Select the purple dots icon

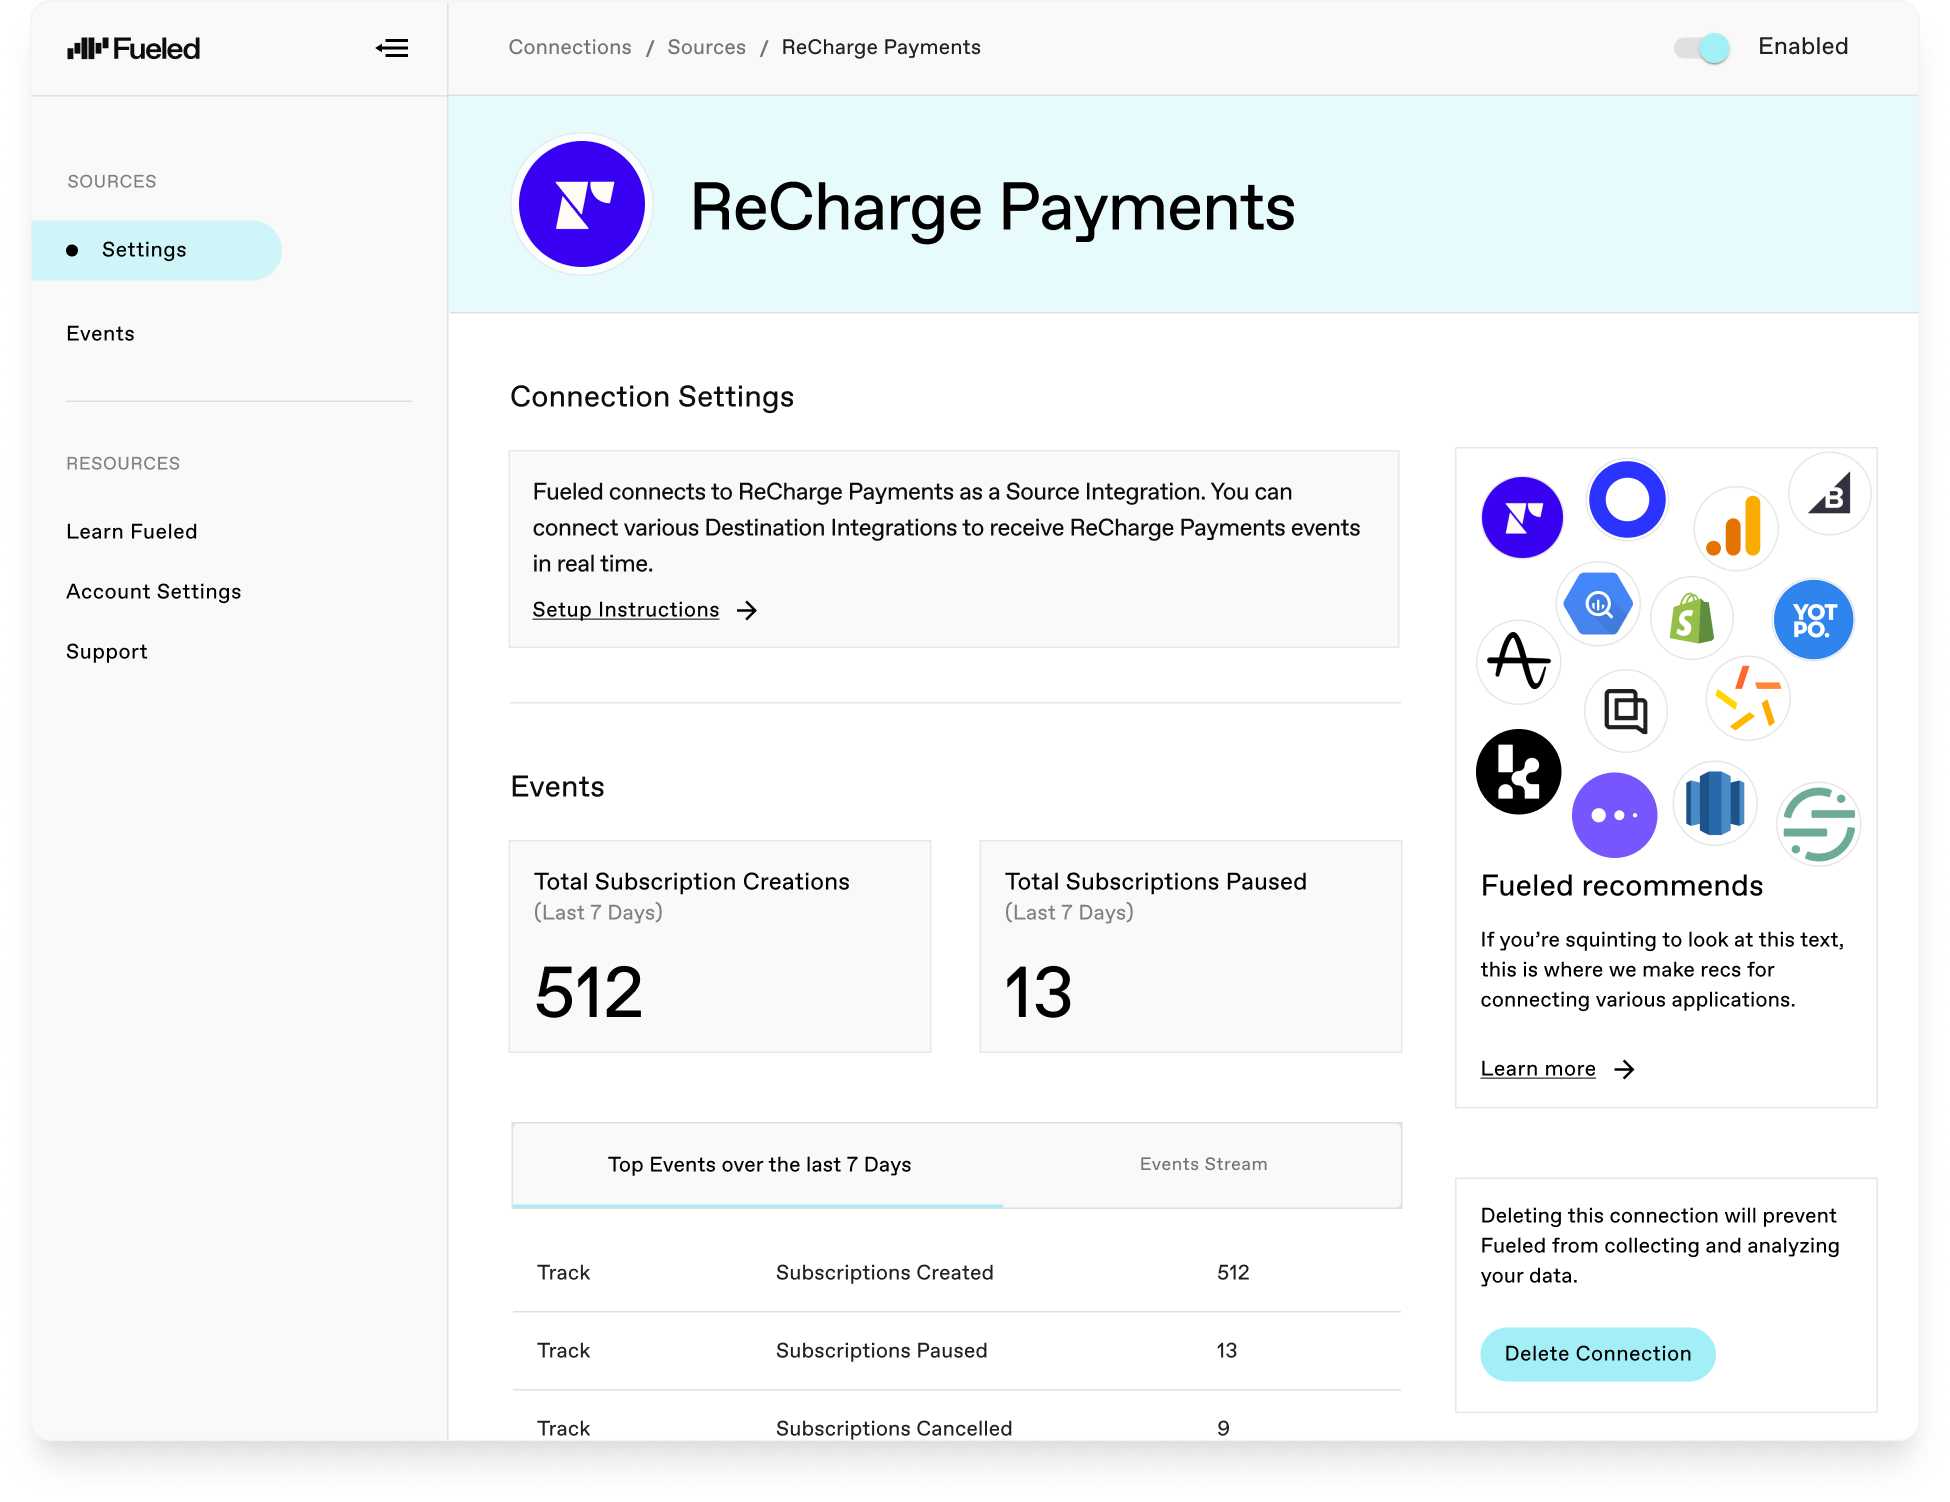(1614, 815)
